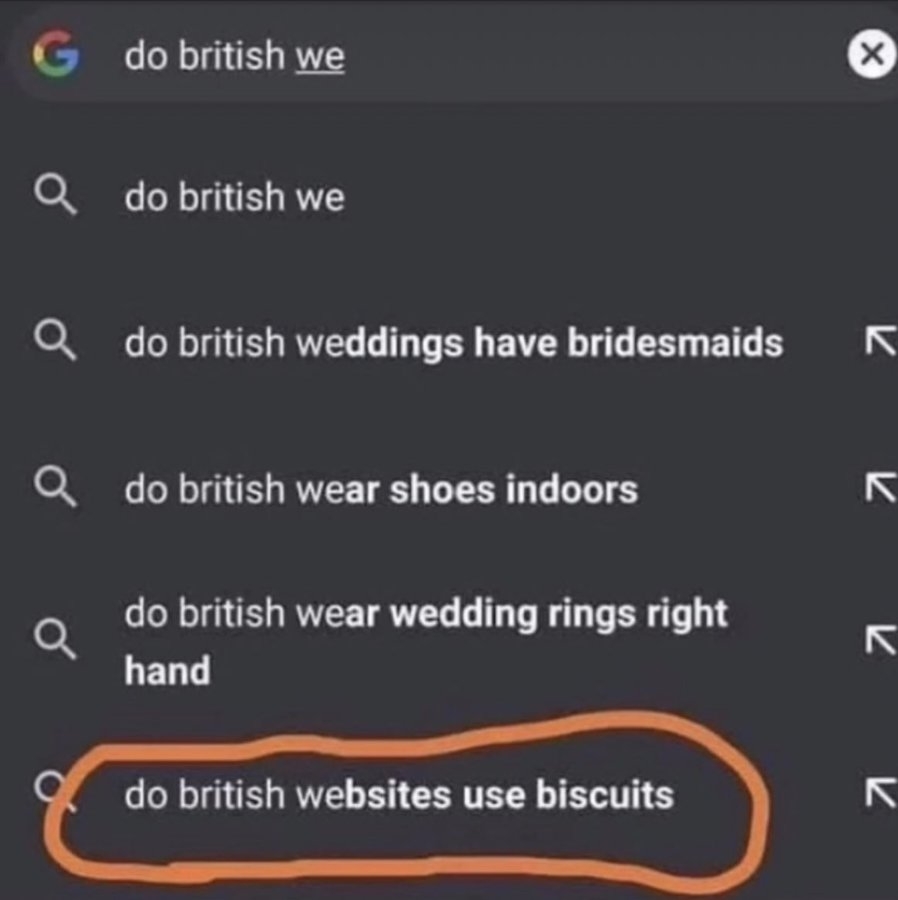Choose 'do british wear shoes indoors' suggestion

point(380,489)
